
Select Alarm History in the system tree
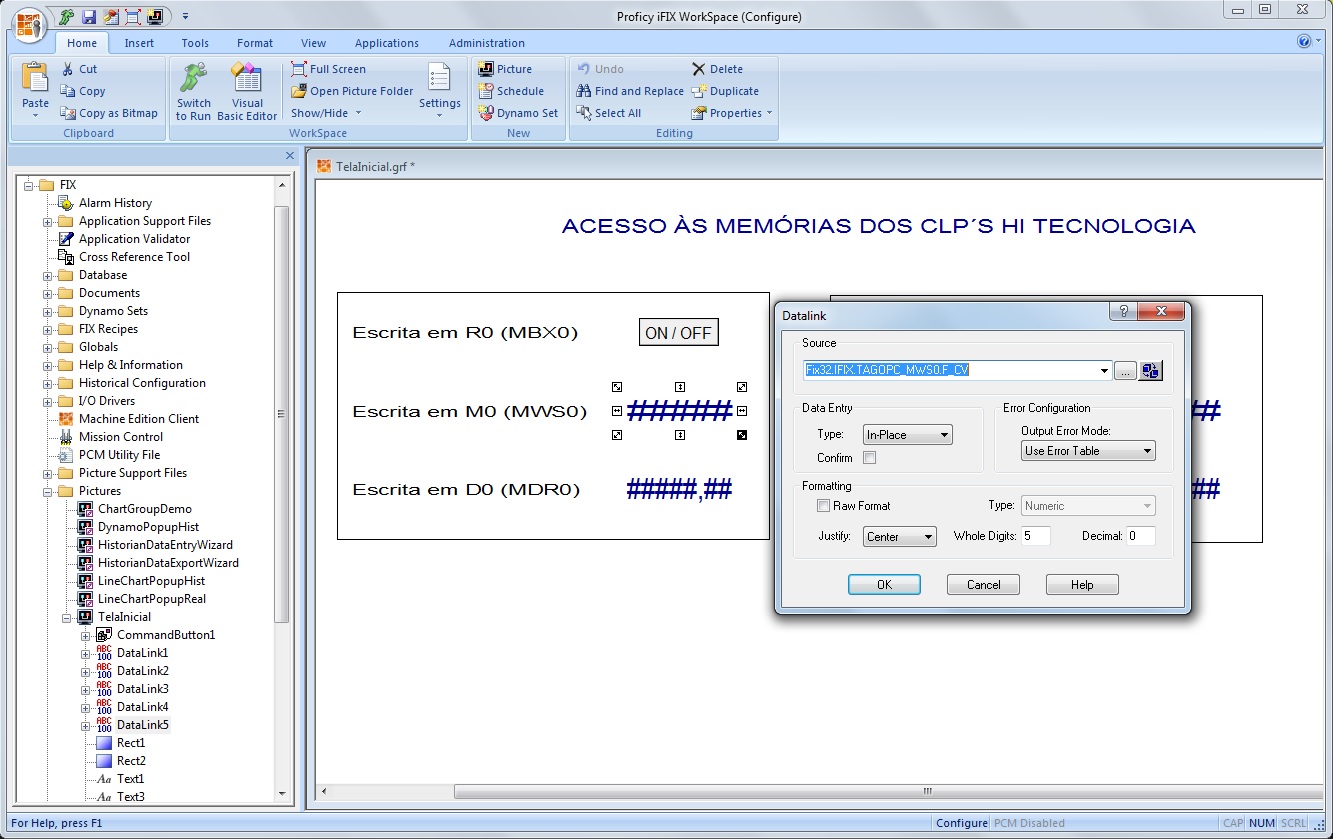tap(115, 203)
